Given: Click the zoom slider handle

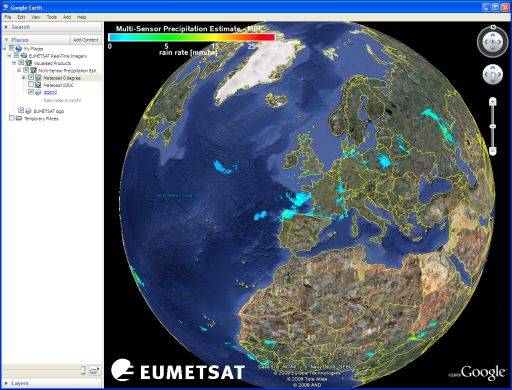Looking at the screenshot, I should pyautogui.click(x=493, y=126).
